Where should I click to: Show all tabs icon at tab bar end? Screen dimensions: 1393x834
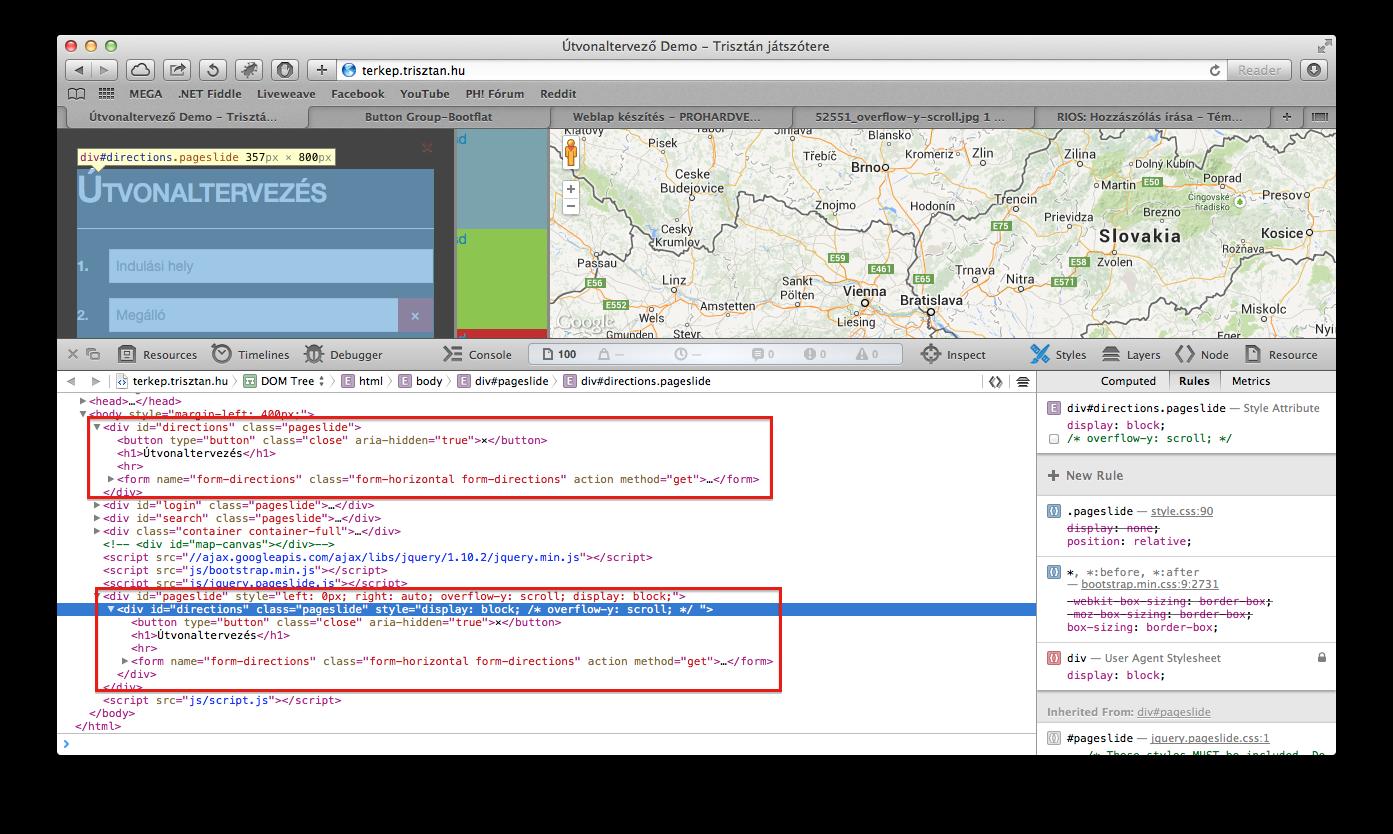coord(1319,117)
